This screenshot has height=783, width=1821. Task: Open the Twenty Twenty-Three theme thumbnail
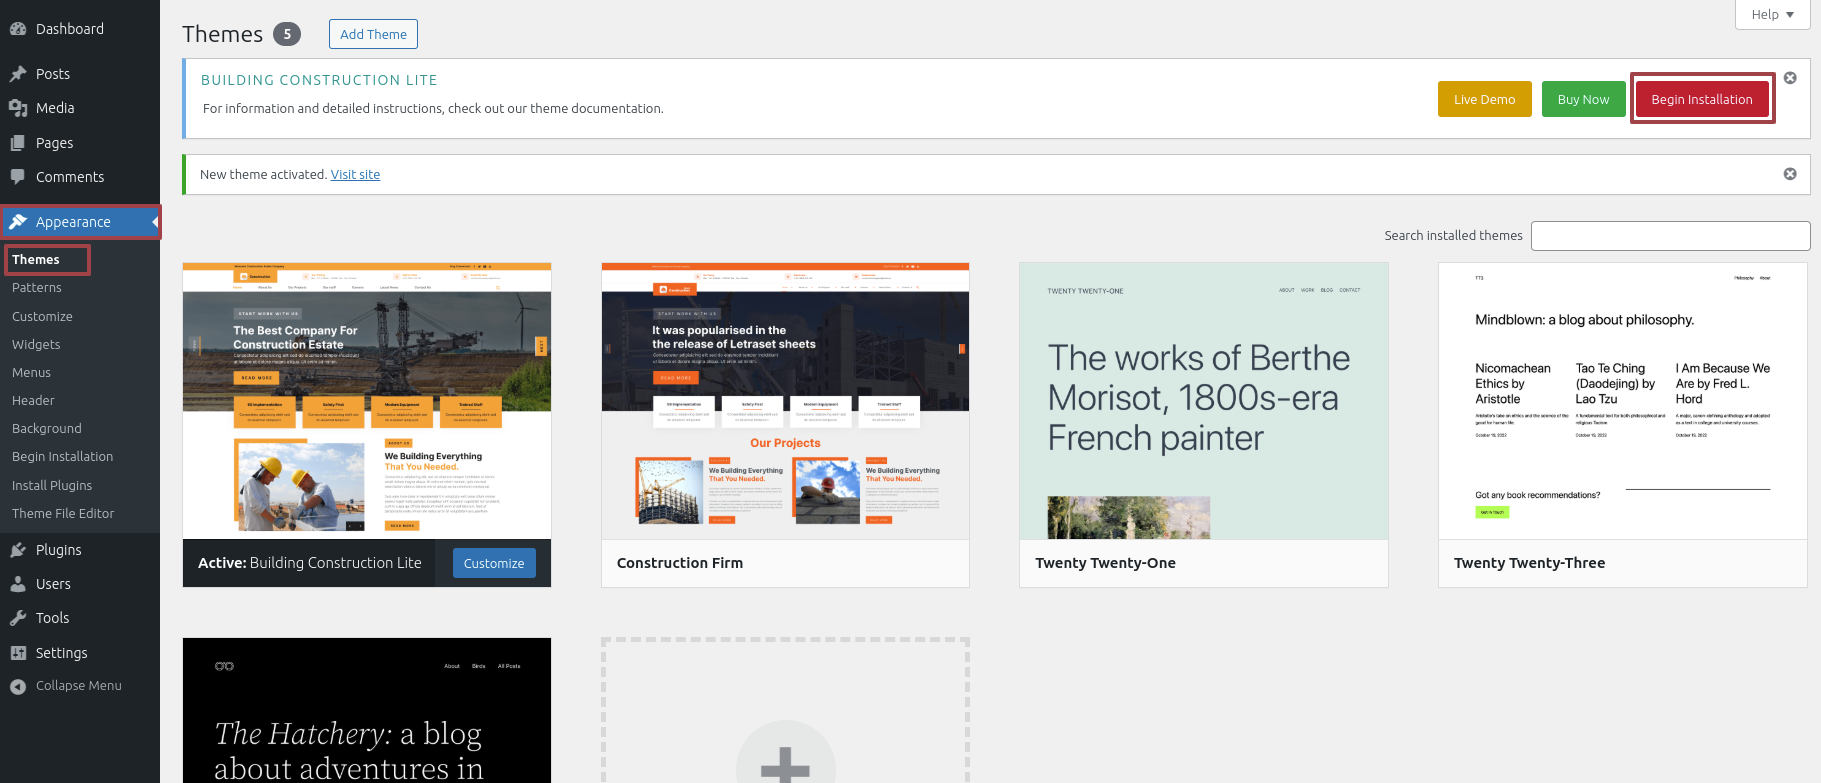[x=1622, y=401]
